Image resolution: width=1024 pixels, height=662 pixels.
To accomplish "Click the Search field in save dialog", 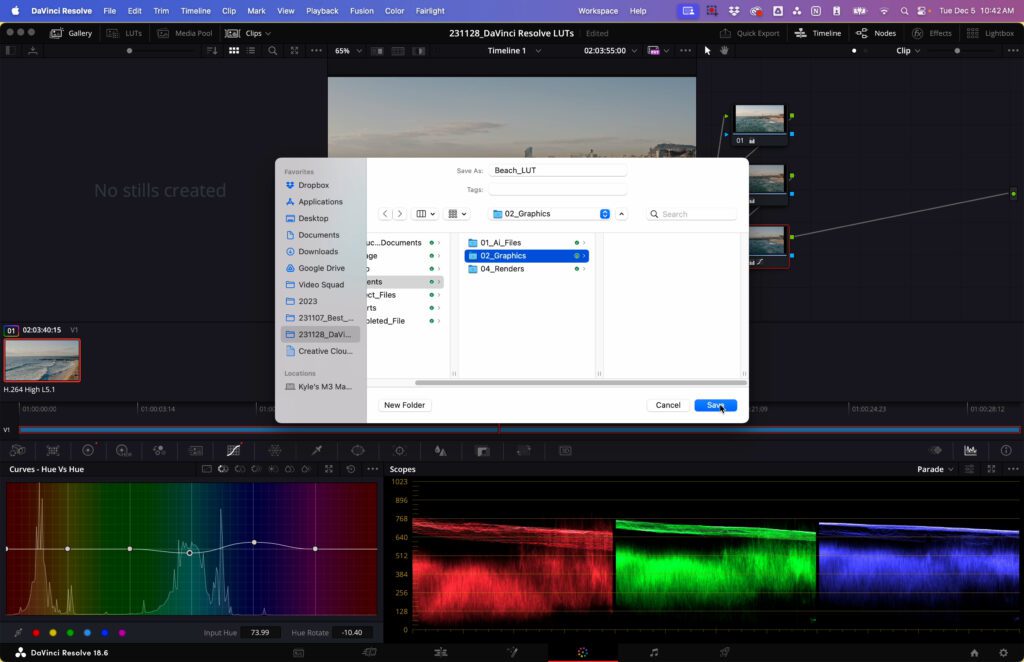I will (692, 214).
